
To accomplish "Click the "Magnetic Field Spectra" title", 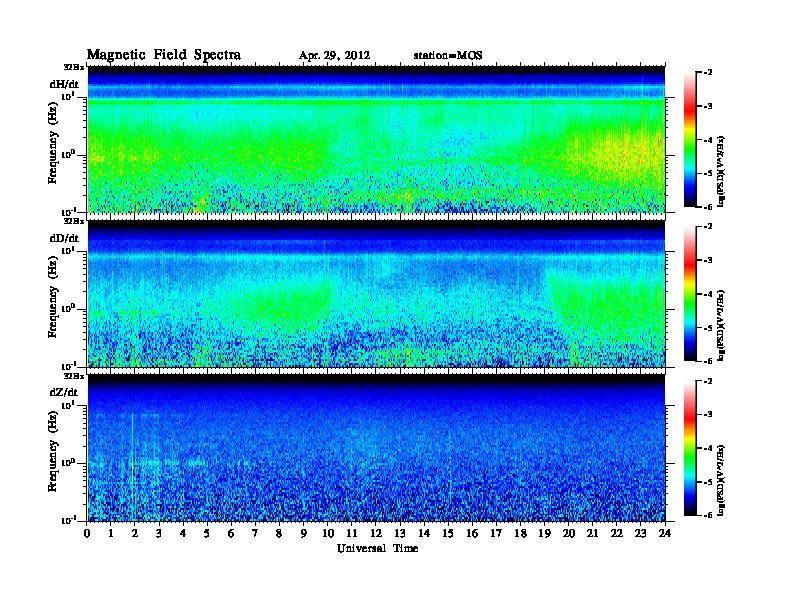I will click(164, 55).
